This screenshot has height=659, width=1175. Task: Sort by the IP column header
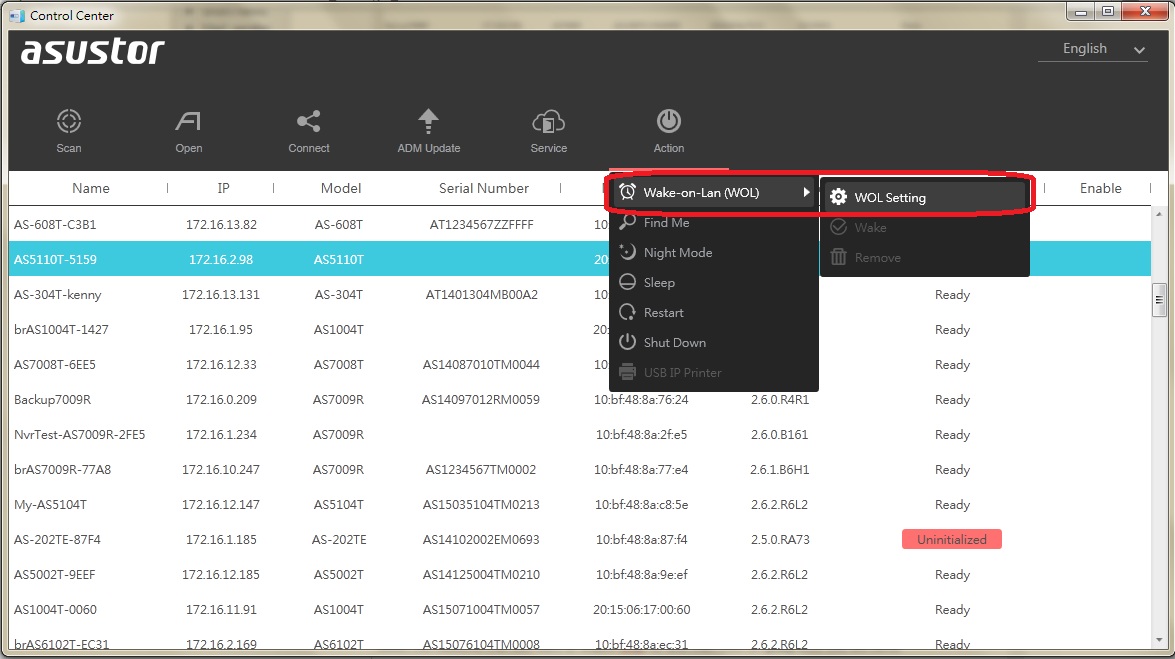coord(223,188)
